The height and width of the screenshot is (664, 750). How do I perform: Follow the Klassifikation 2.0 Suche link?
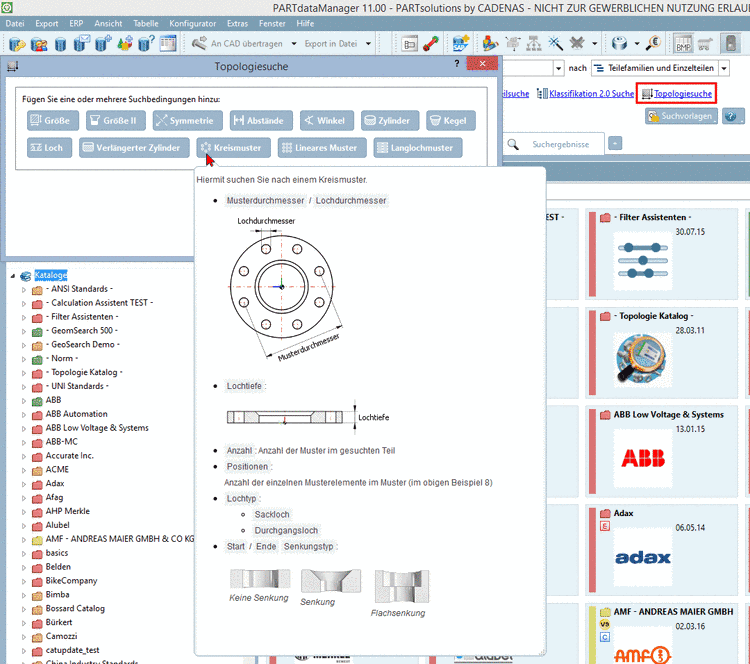click(591, 94)
